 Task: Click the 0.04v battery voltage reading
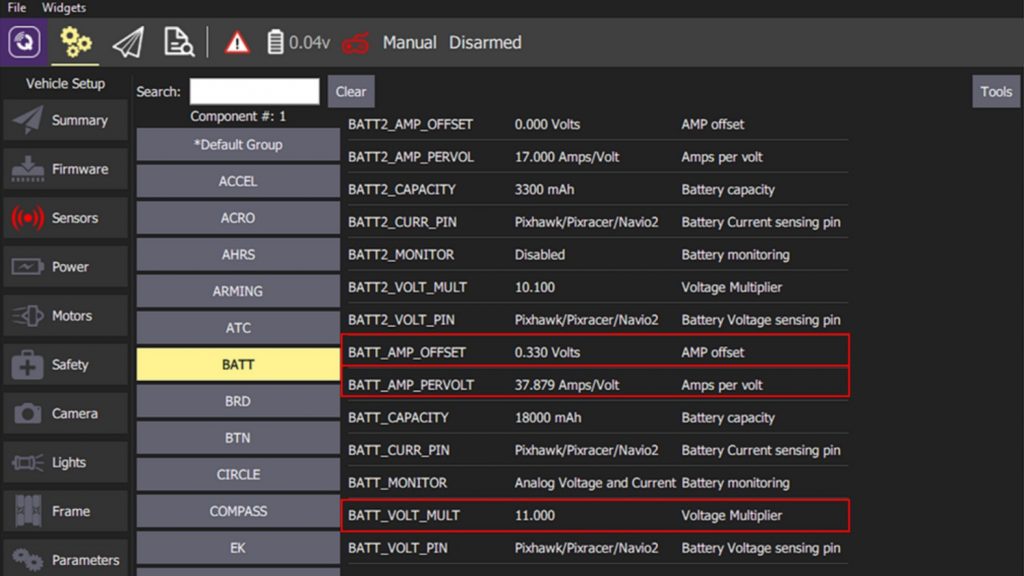pyautogui.click(x=310, y=43)
